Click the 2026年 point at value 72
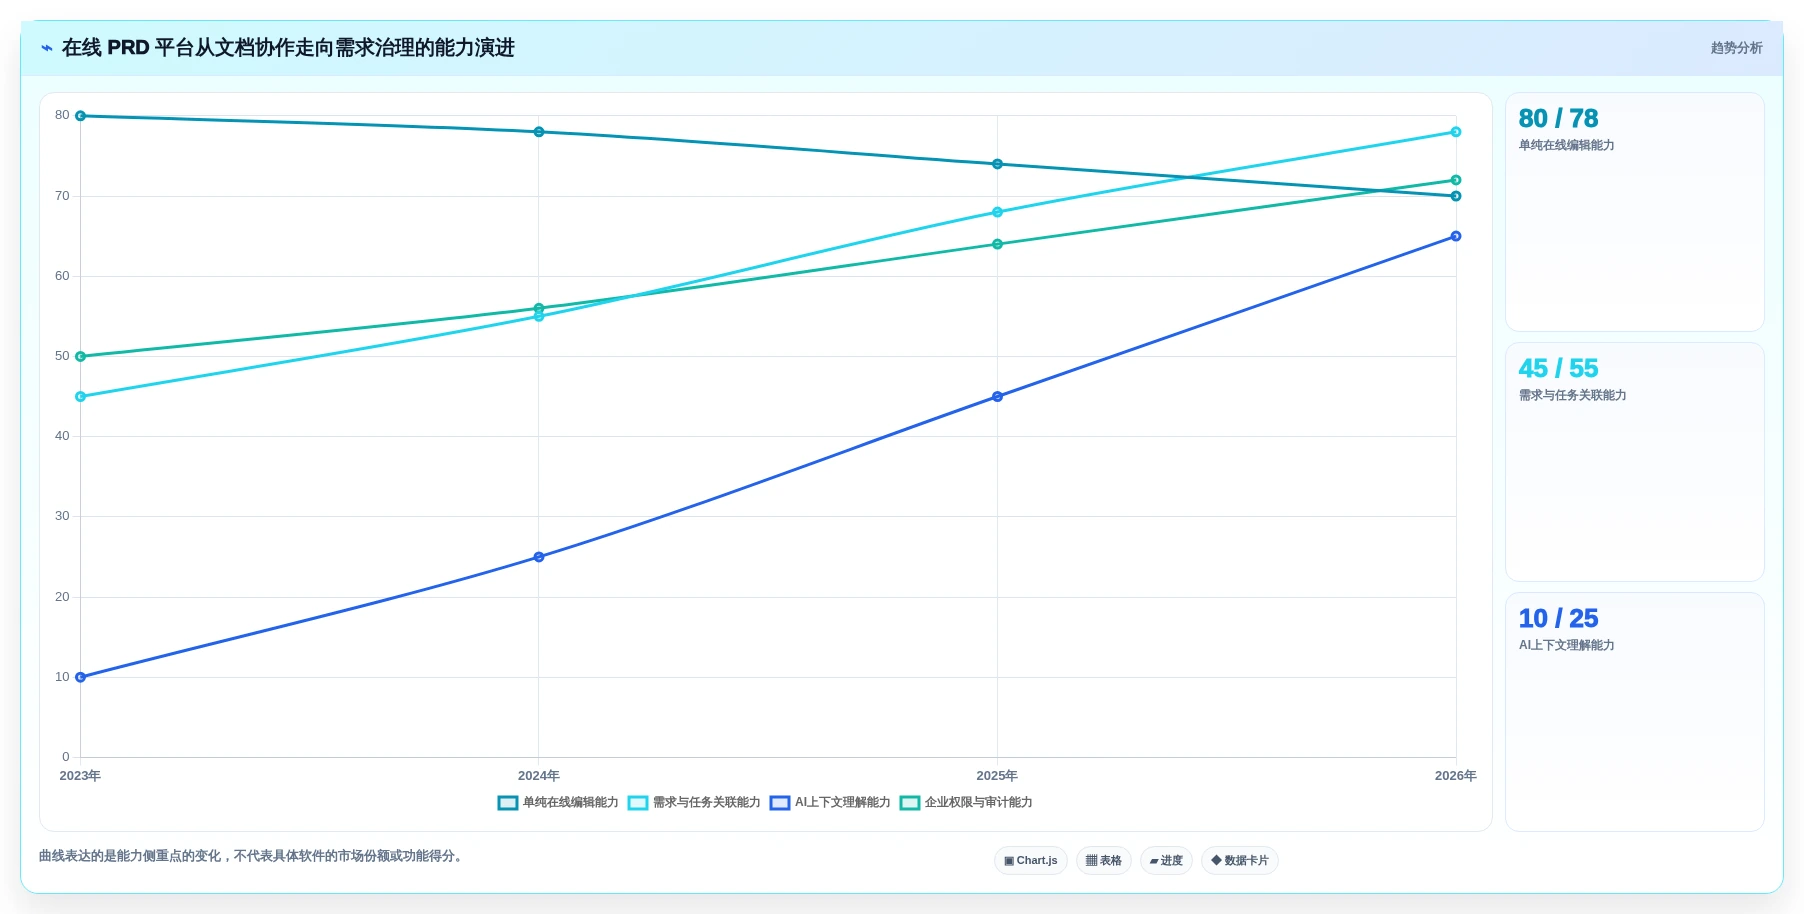Image resolution: width=1804 pixels, height=914 pixels. [1456, 180]
